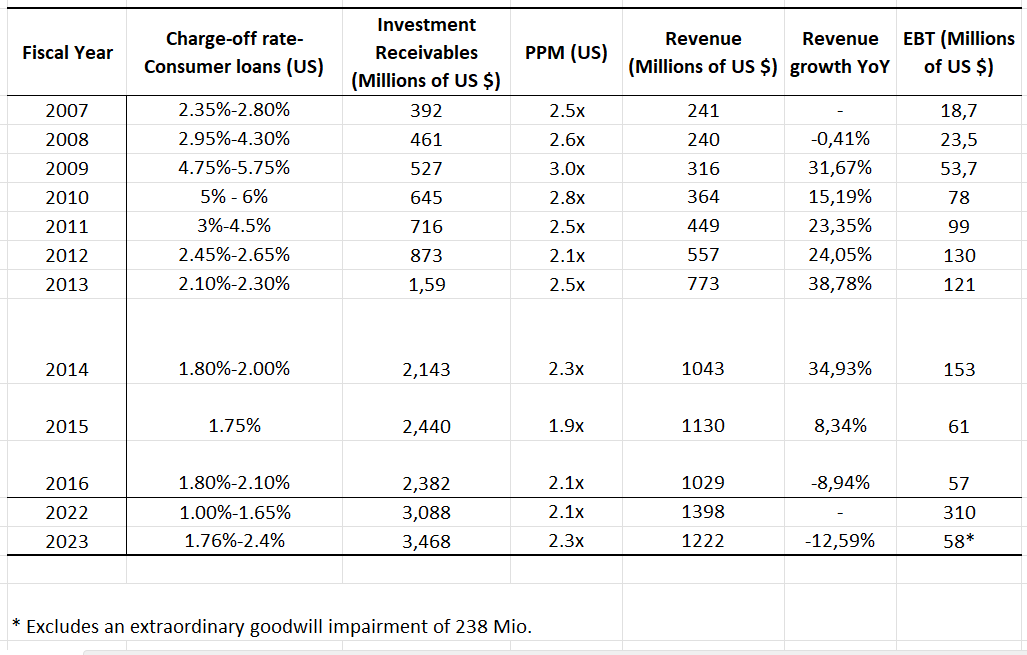Select the Revenue (Millions of US $) header
This screenshot has height=655, width=1027.
coord(703,52)
